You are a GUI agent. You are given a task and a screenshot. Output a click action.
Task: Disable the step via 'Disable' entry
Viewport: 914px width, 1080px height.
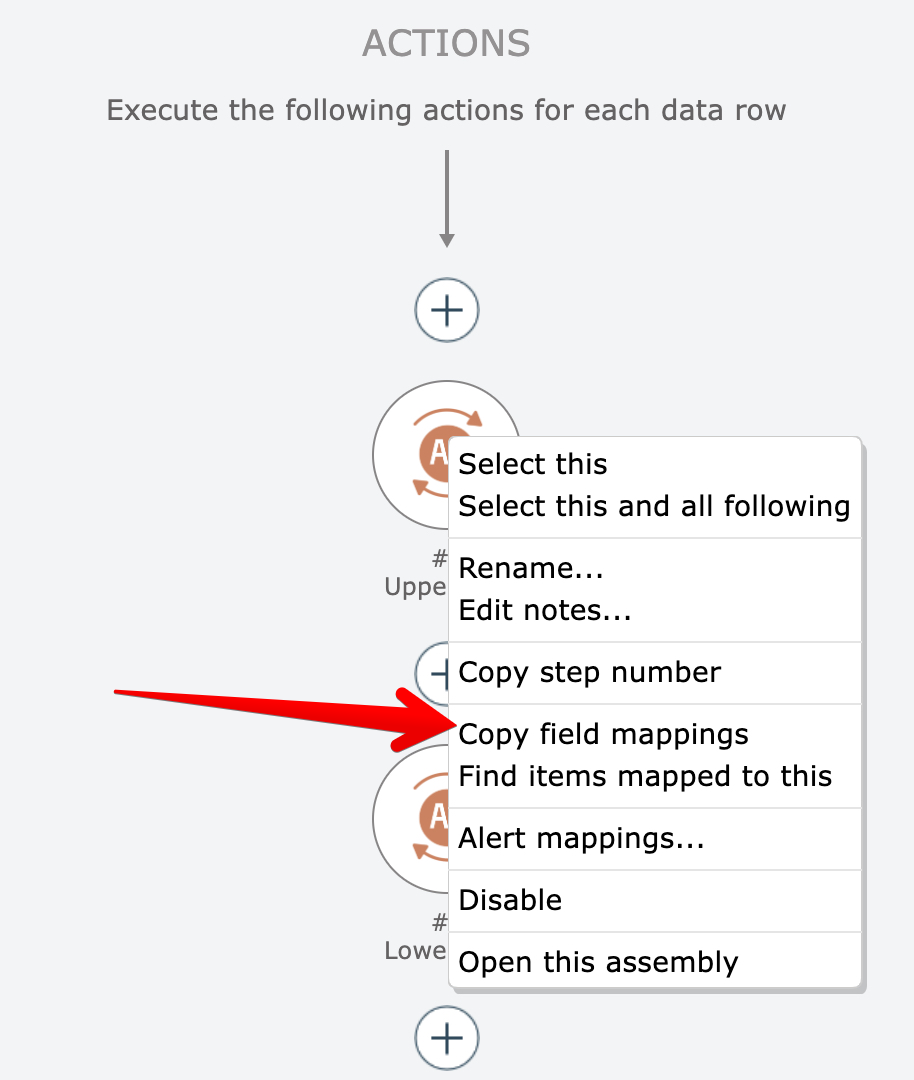(x=510, y=900)
